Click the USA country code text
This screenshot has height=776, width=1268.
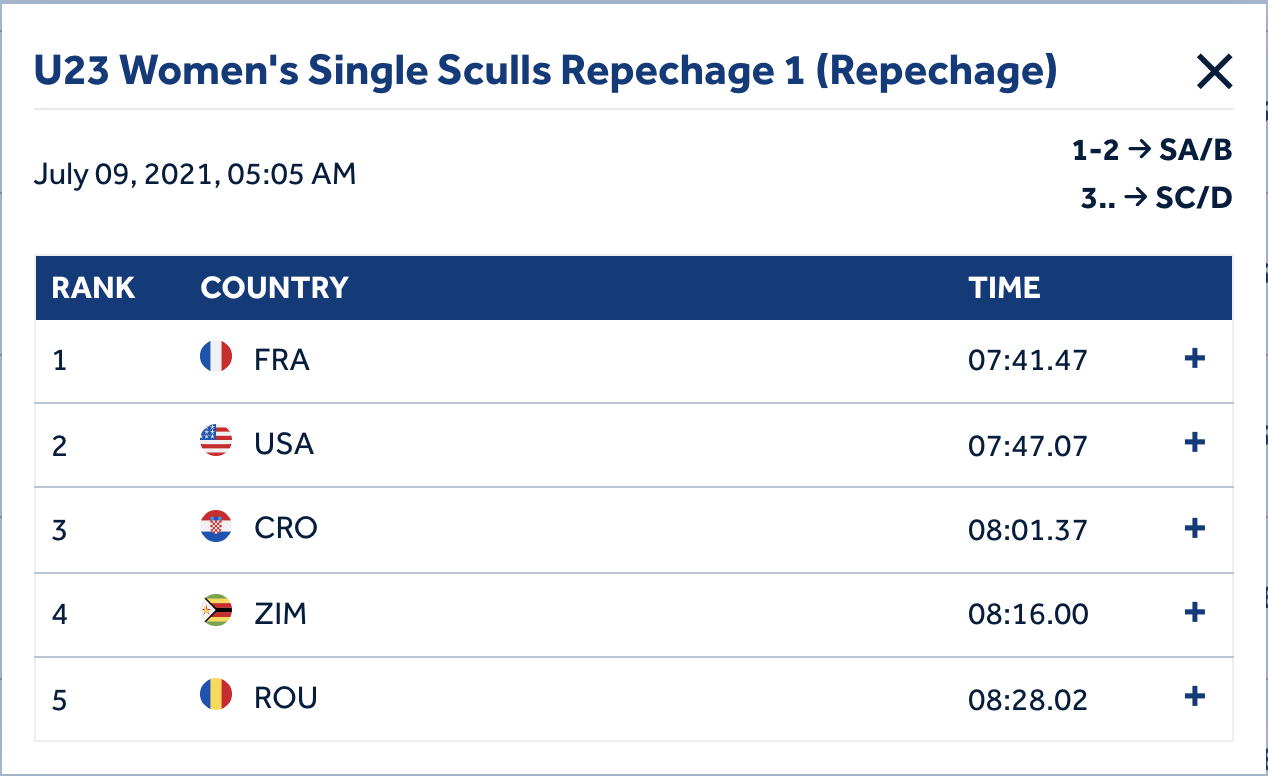[284, 443]
